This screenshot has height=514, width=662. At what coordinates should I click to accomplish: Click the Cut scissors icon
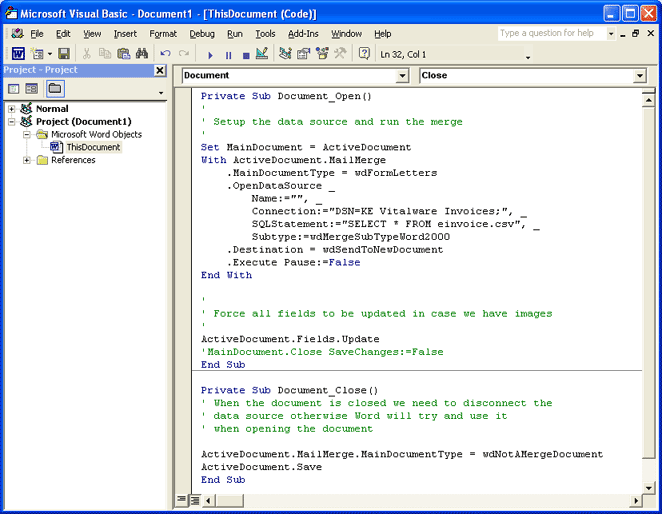(x=87, y=54)
